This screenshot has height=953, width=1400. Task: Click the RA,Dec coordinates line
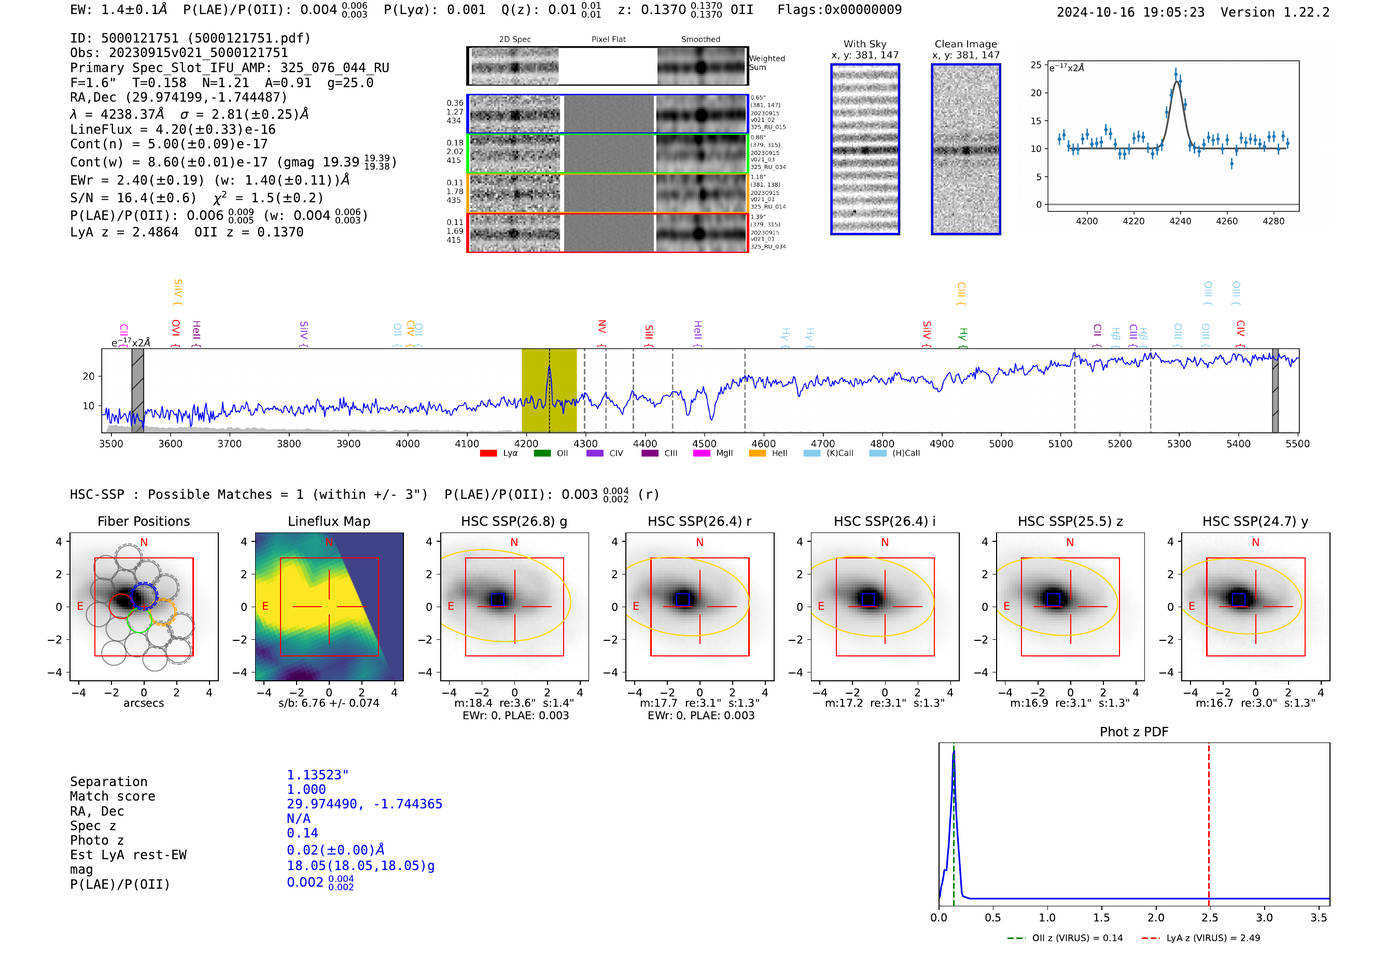click(178, 97)
